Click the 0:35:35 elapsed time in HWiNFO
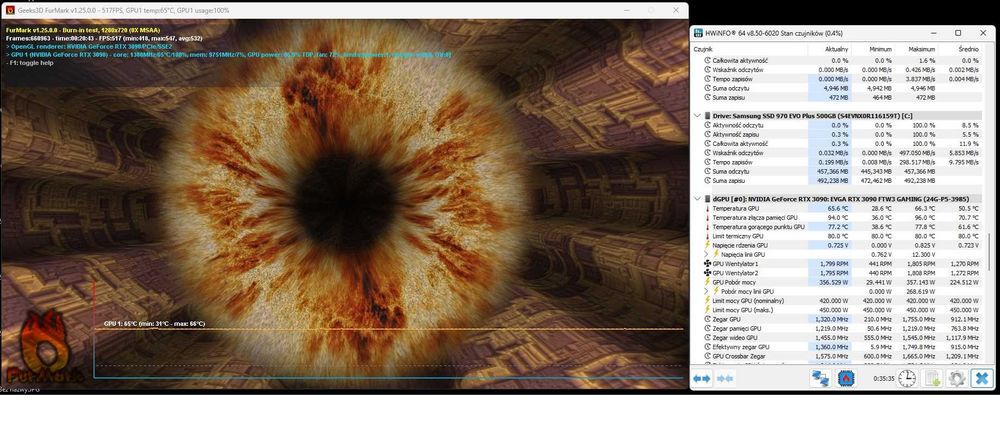This screenshot has width=1000, height=438. 883,379
